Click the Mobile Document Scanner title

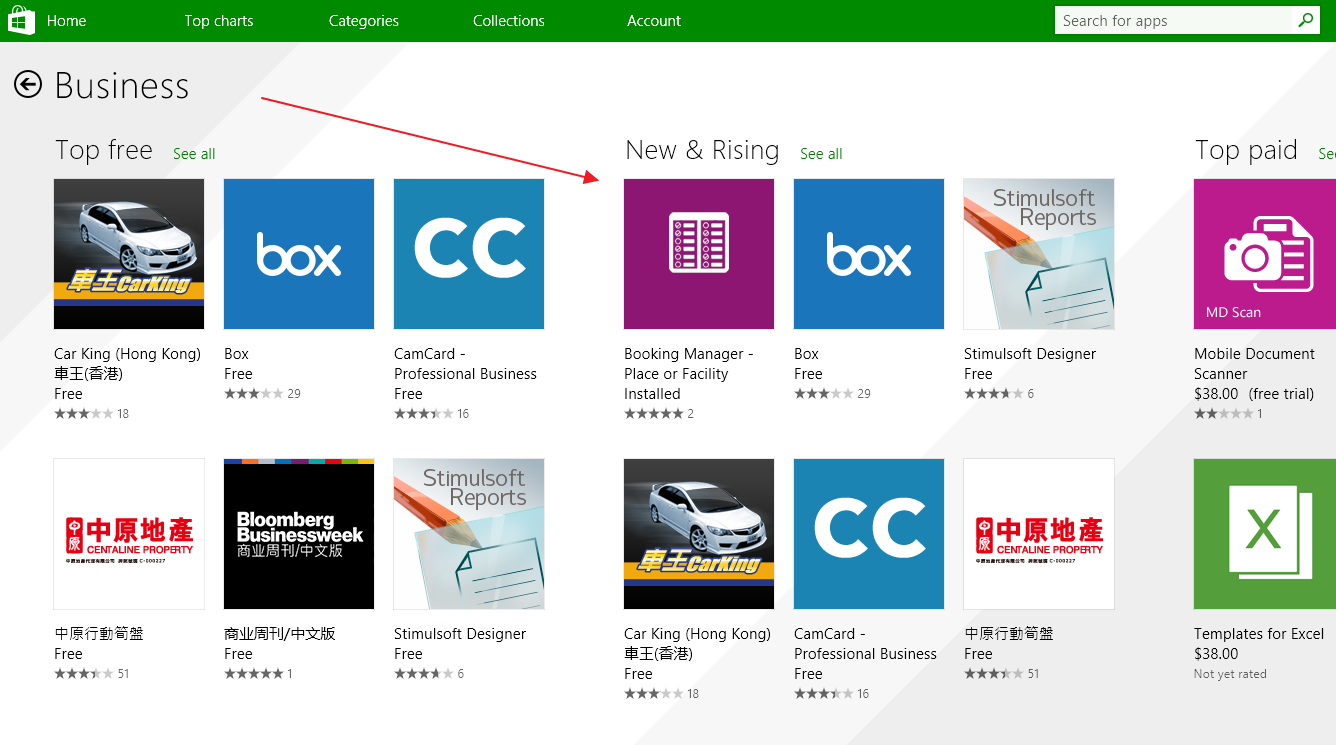point(1254,364)
